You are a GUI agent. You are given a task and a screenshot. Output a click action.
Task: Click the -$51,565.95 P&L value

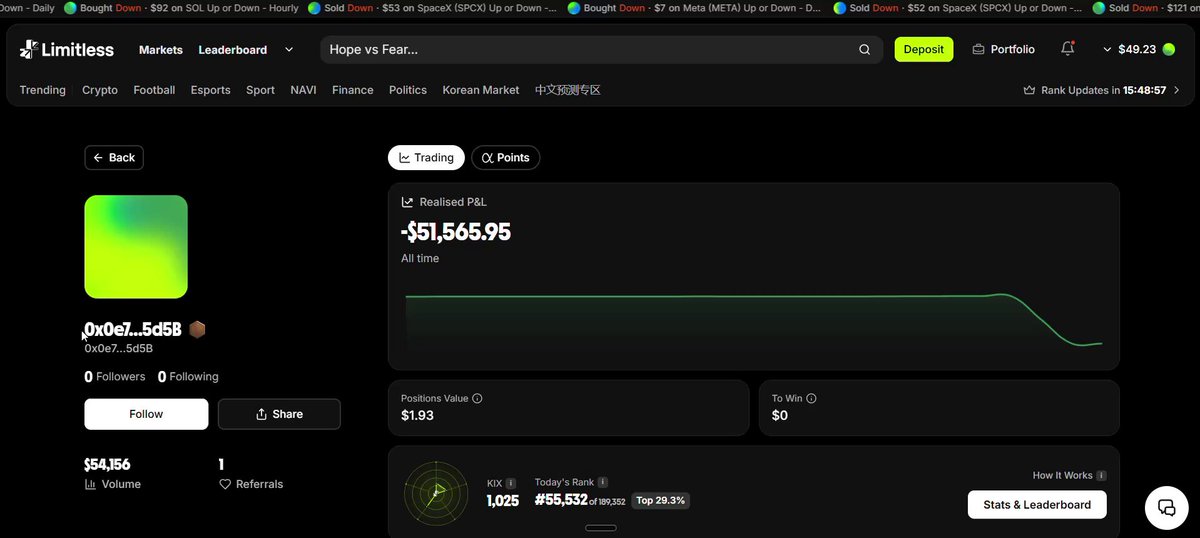pyautogui.click(x=456, y=232)
